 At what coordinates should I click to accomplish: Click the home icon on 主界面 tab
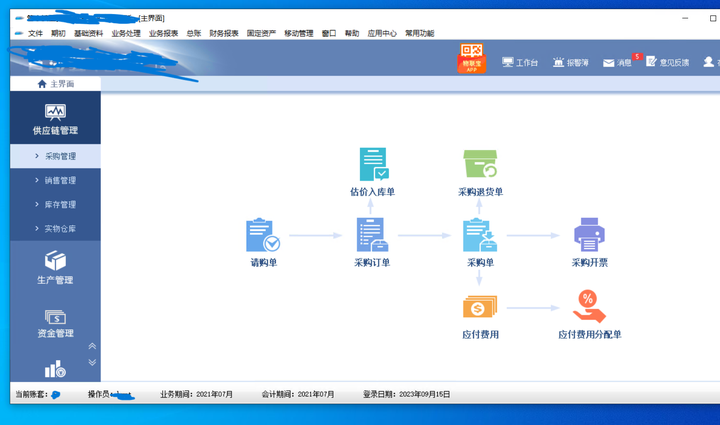coord(42,84)
